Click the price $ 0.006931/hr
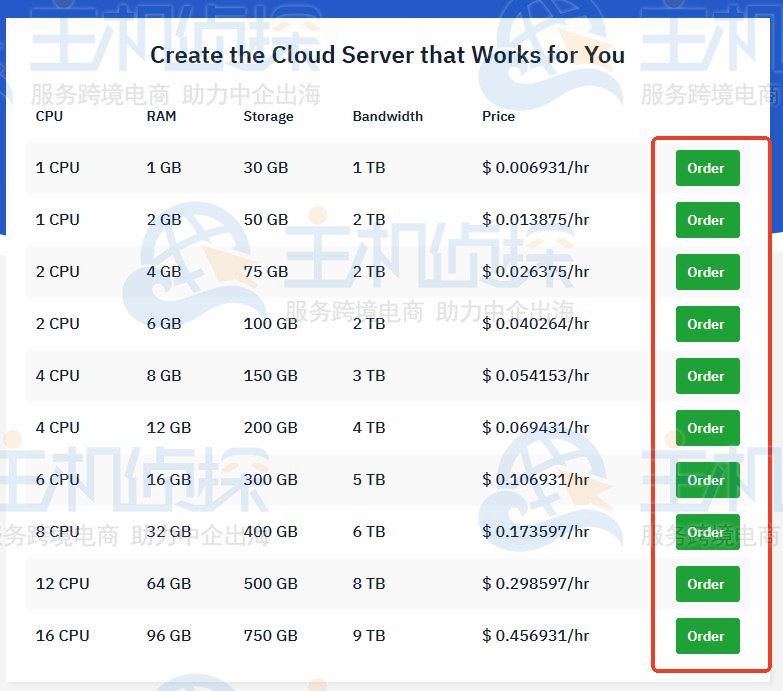Screen dimensions: 783x691 pyautogui.click(x=535, y=168)
